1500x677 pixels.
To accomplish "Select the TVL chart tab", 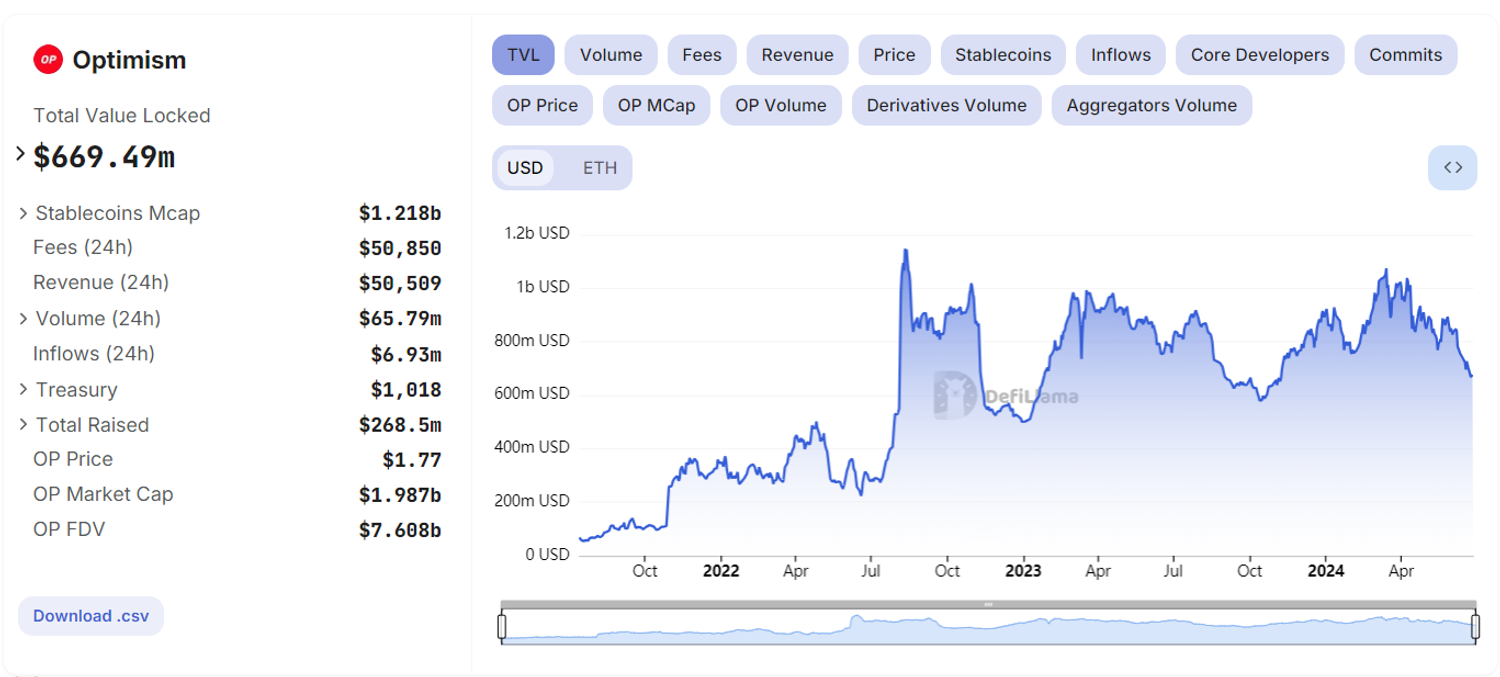I will coord(523,55).
